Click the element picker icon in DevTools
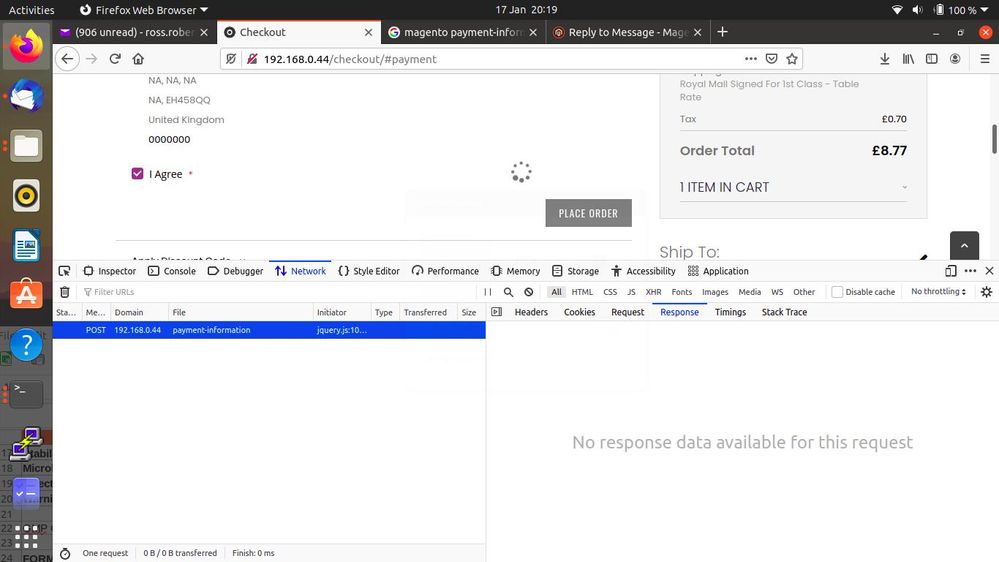 [65, 271]
